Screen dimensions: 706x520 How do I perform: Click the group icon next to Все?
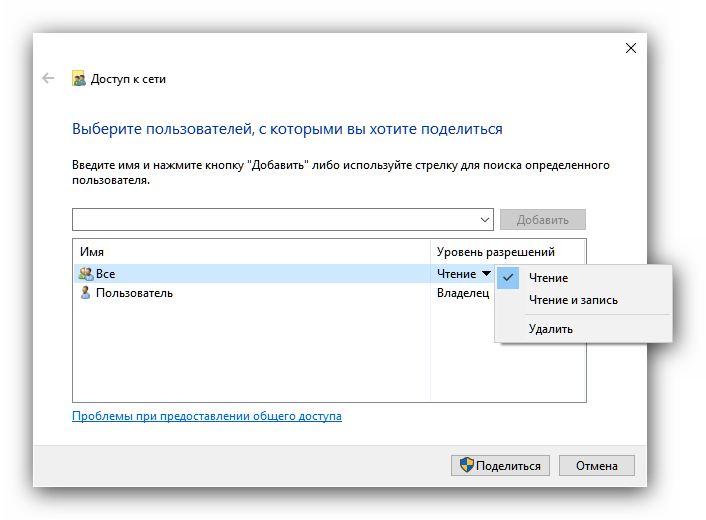85,273
